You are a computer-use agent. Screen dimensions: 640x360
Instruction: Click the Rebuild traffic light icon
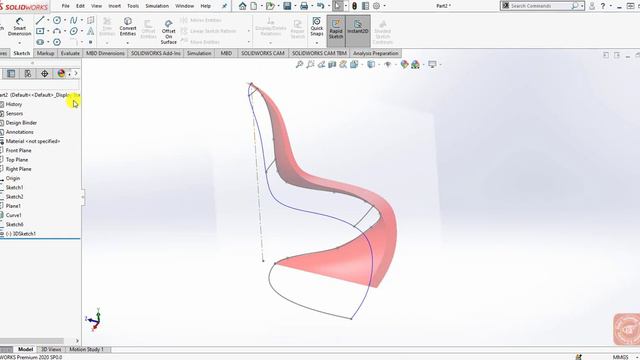(354, 6)
